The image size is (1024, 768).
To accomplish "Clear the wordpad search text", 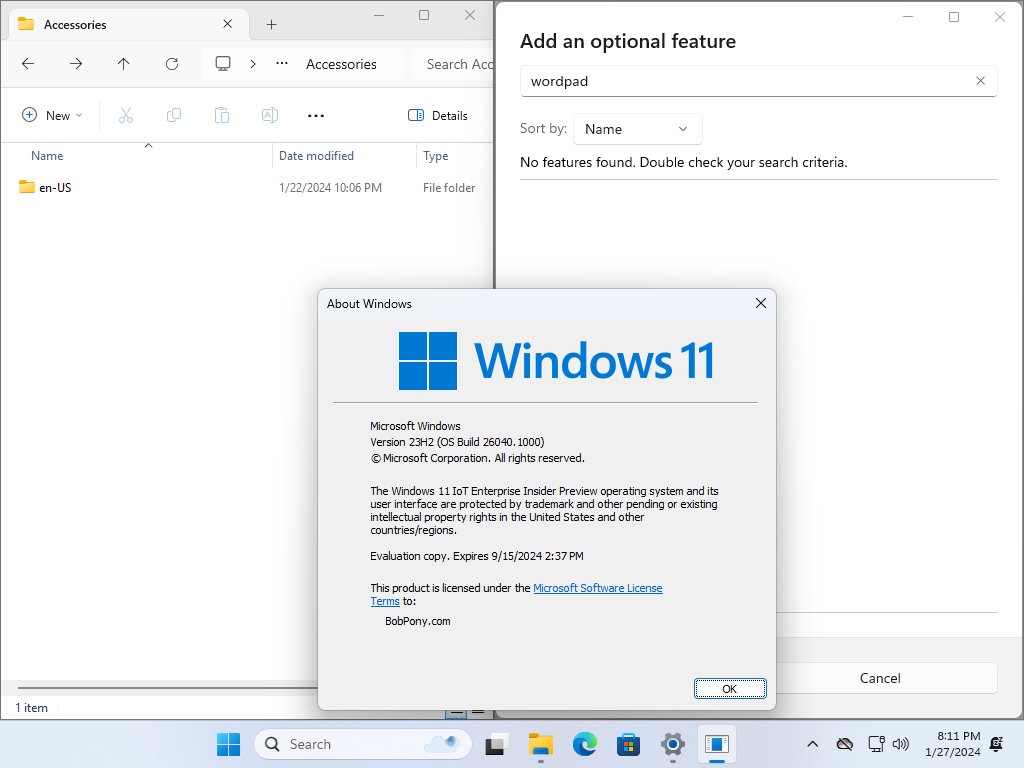I will [x=980, y=81].
